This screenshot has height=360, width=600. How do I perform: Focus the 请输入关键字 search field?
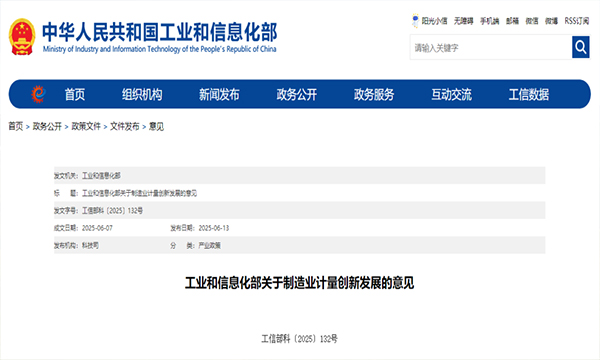491,47
